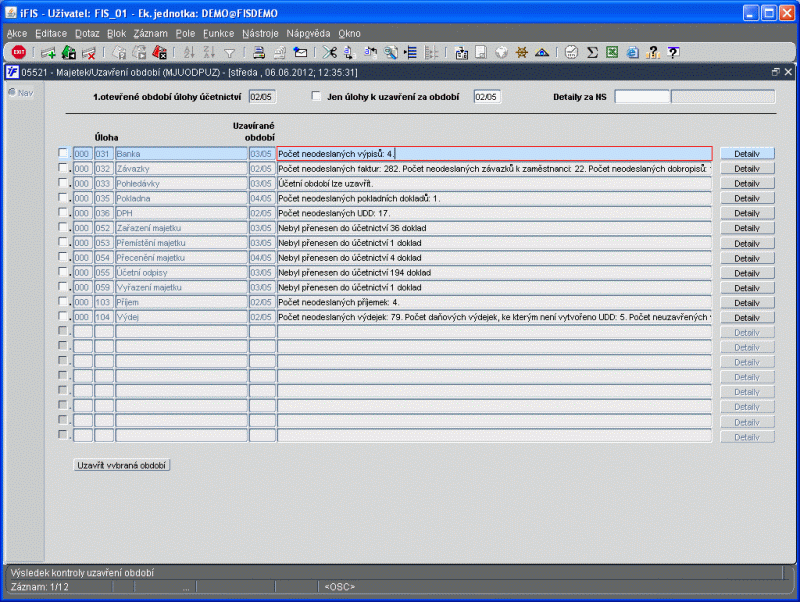Click the first 'Detaily za NS' input field
Viewport: 800px width, 602px height.
[642, 96]
